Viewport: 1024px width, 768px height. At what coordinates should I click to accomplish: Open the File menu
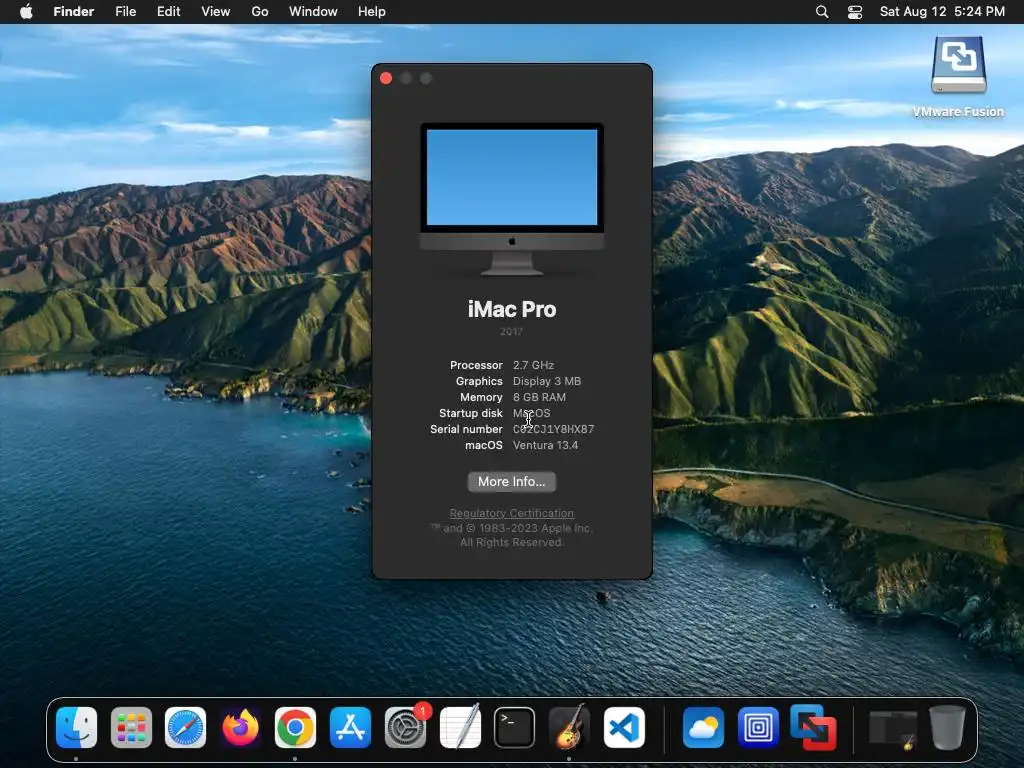[125, 12]
